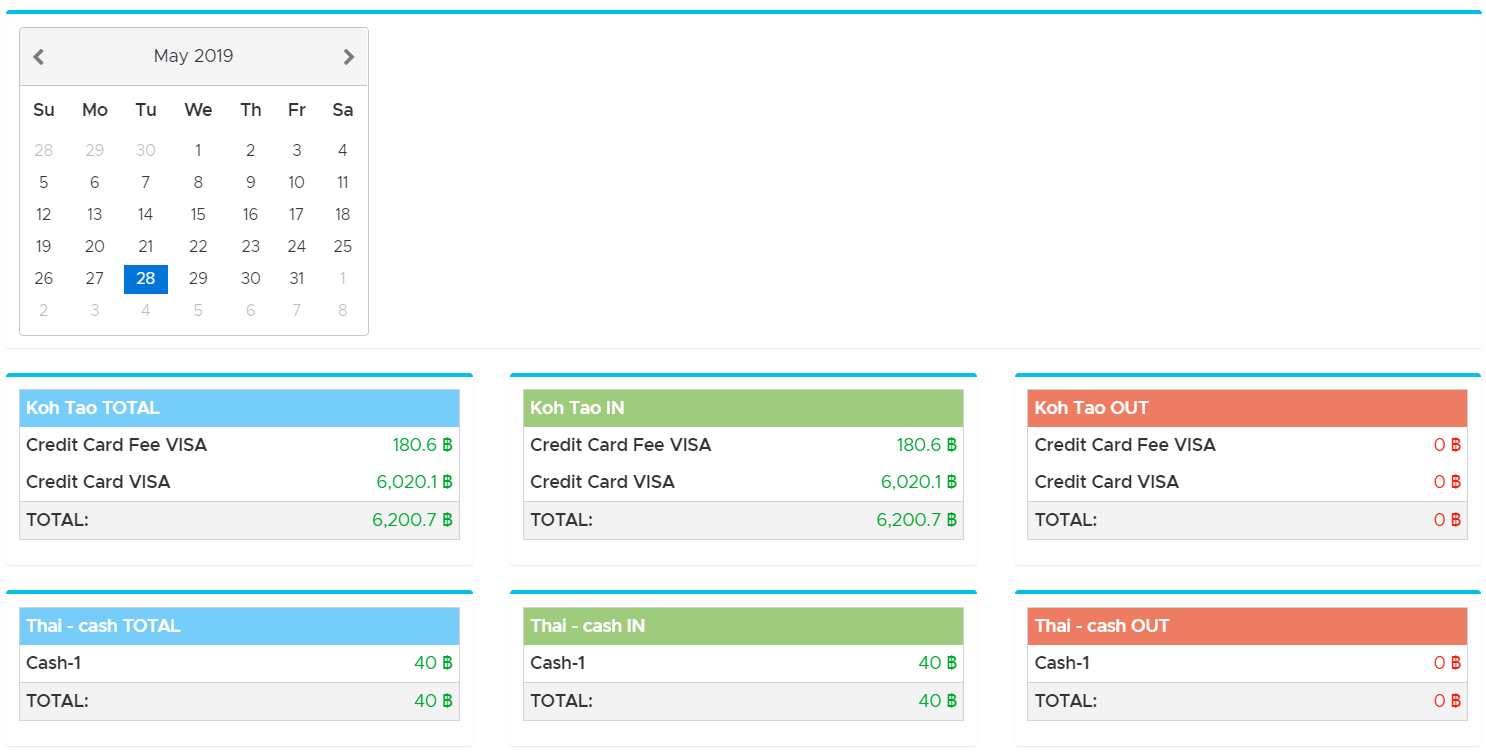This screenshot has width=1486, height=756.
Task: Select the Thai - cash IN header
Action: (743, 626)
